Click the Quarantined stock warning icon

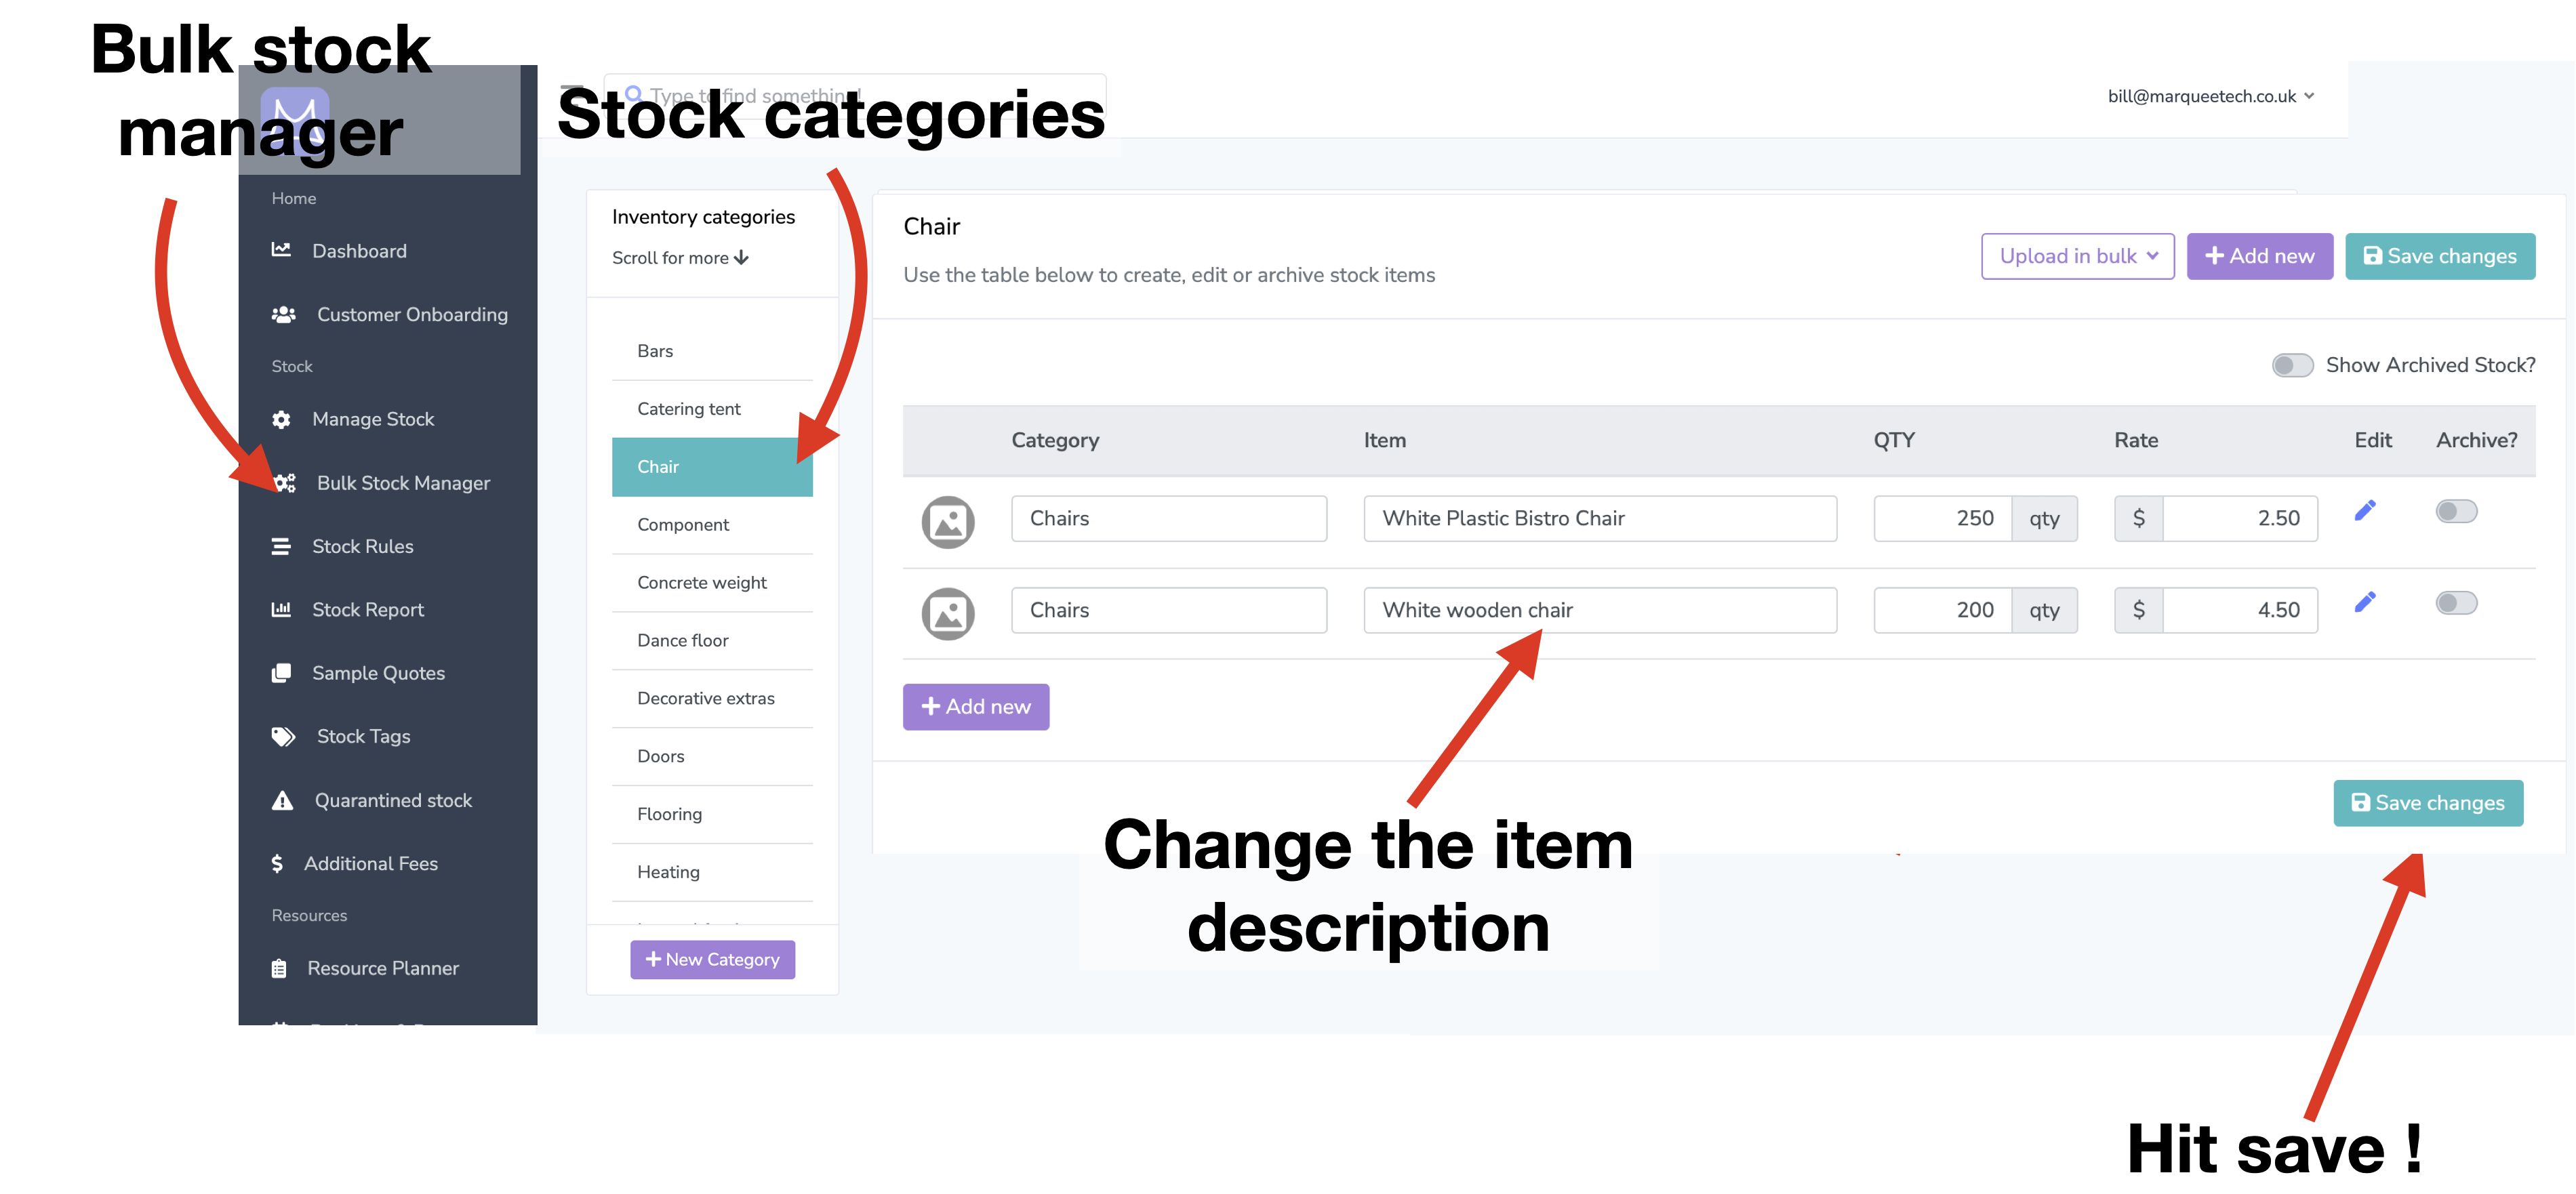click(x=283, y=801)
